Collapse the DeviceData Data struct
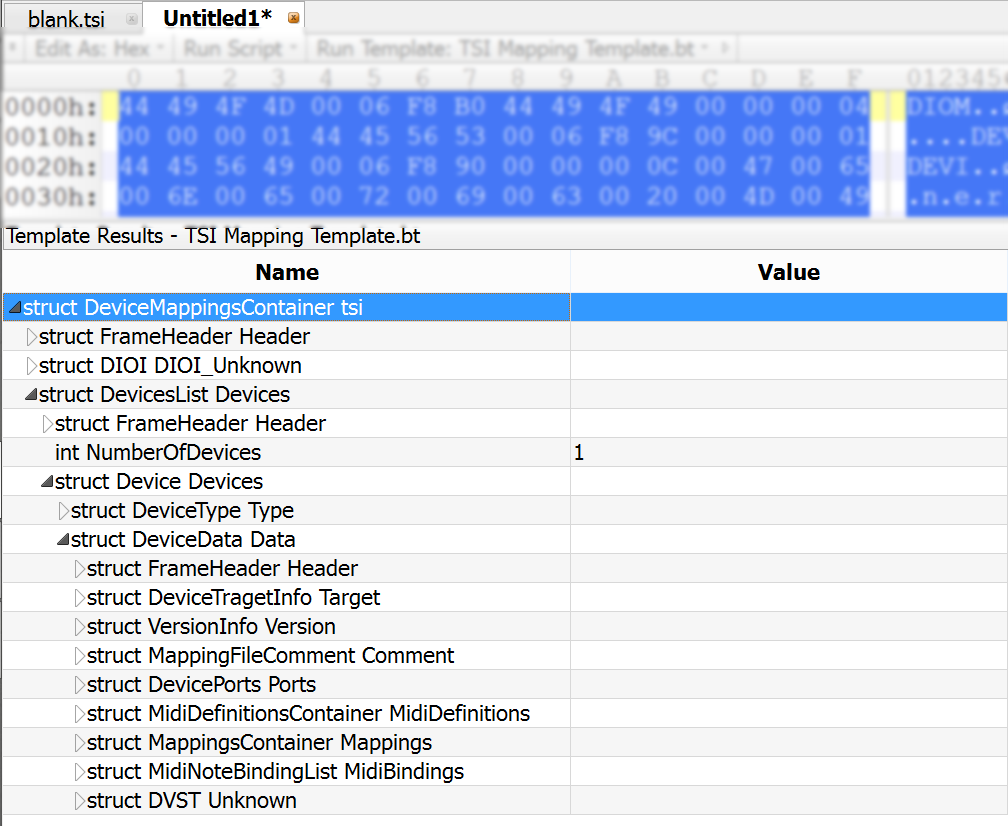 click(x=62, y=540)
